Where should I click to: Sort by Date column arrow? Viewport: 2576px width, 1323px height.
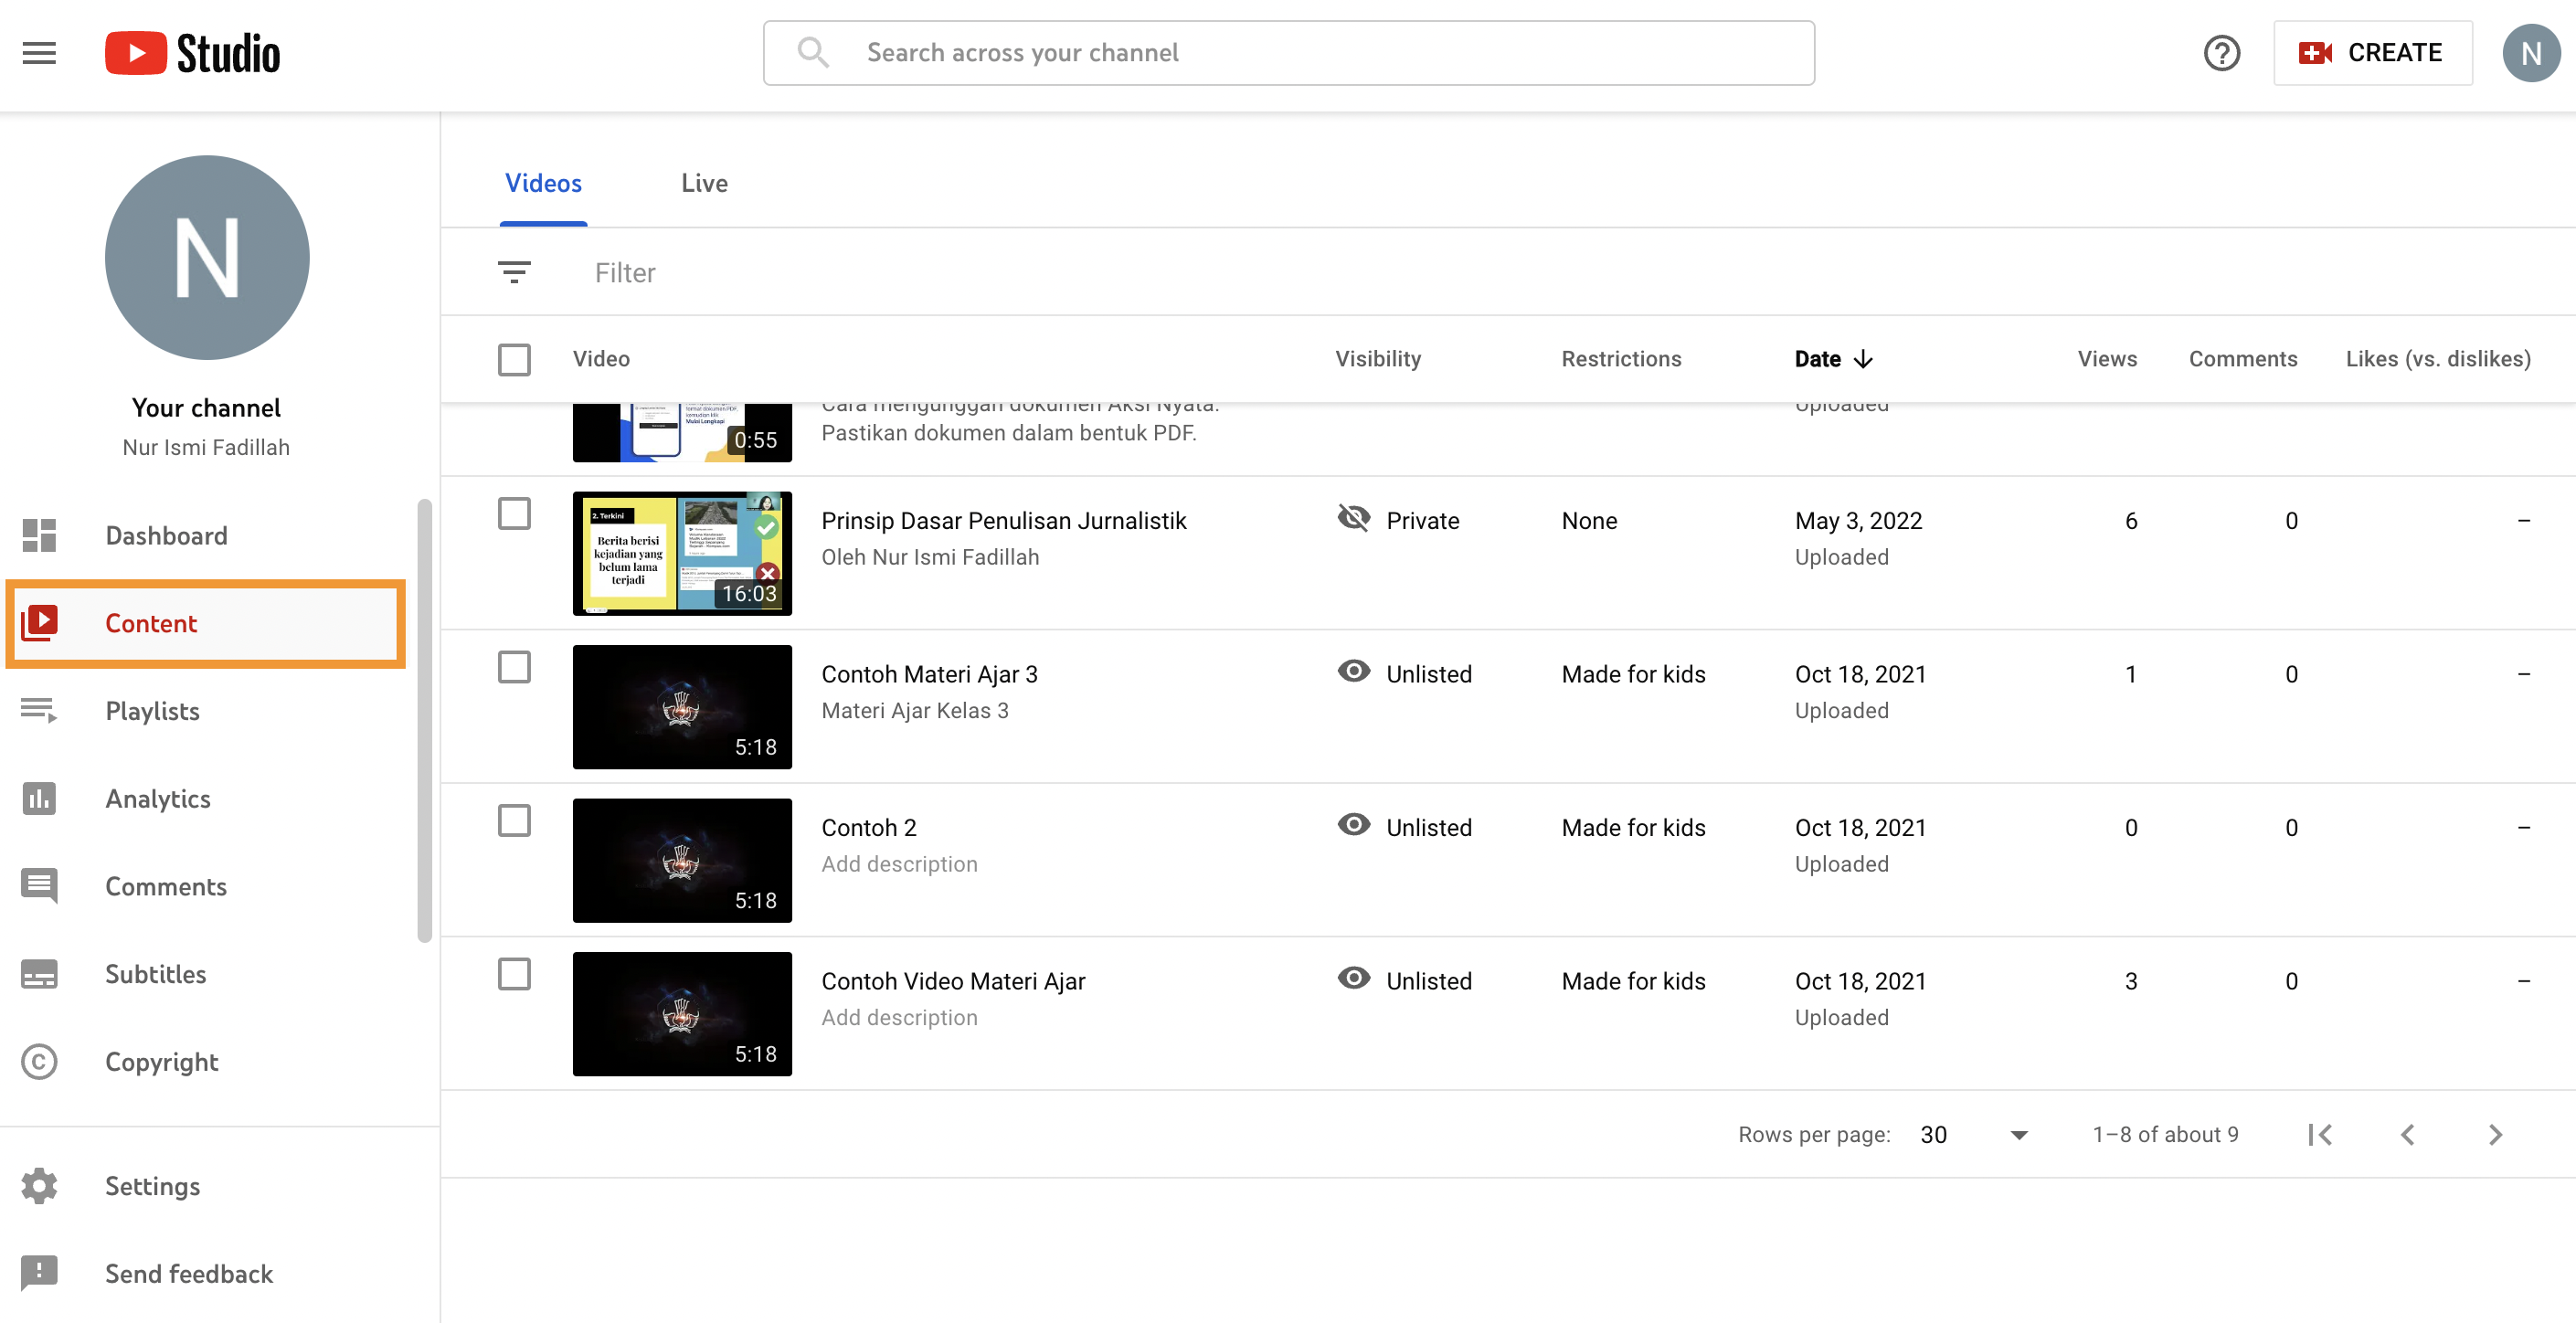[x=1862, y=359]
